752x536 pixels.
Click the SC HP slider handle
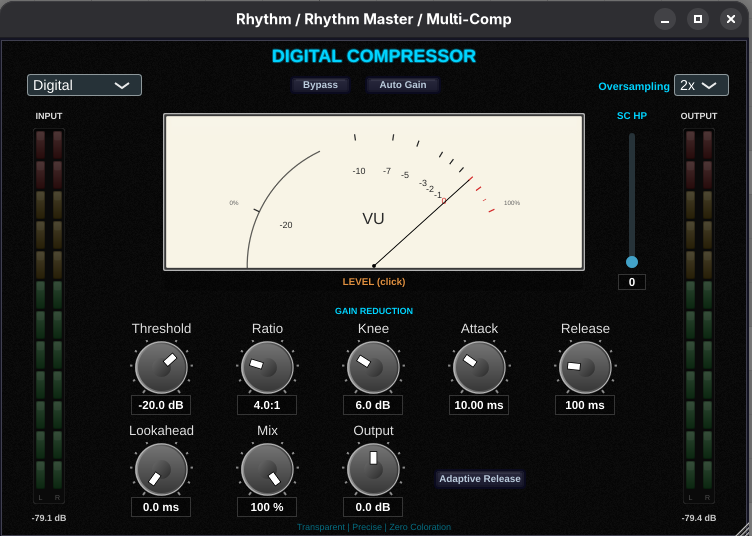click(632, 262)
